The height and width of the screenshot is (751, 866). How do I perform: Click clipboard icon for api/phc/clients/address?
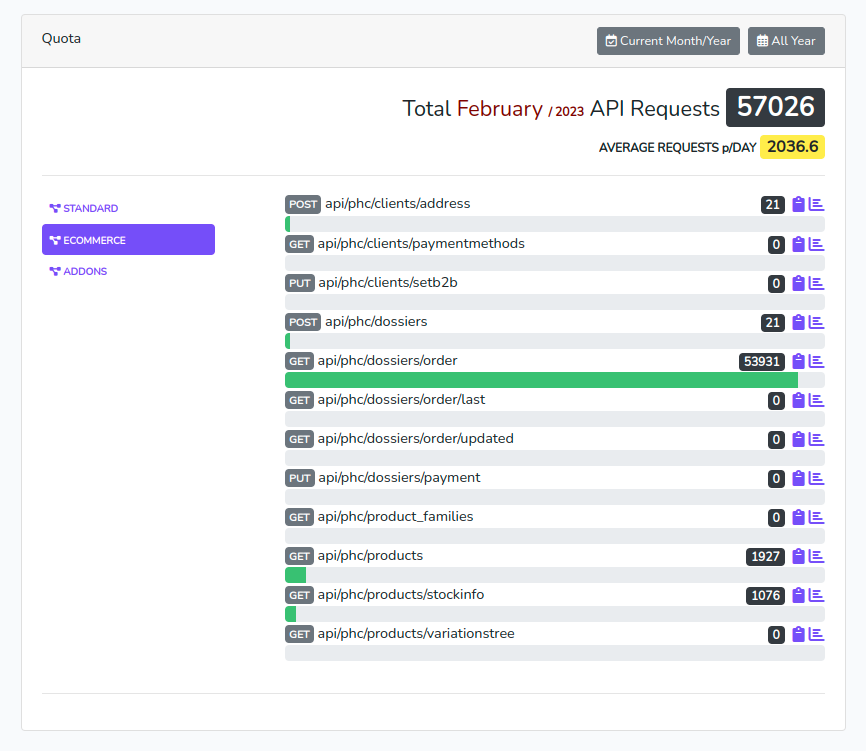pos(798,205)
